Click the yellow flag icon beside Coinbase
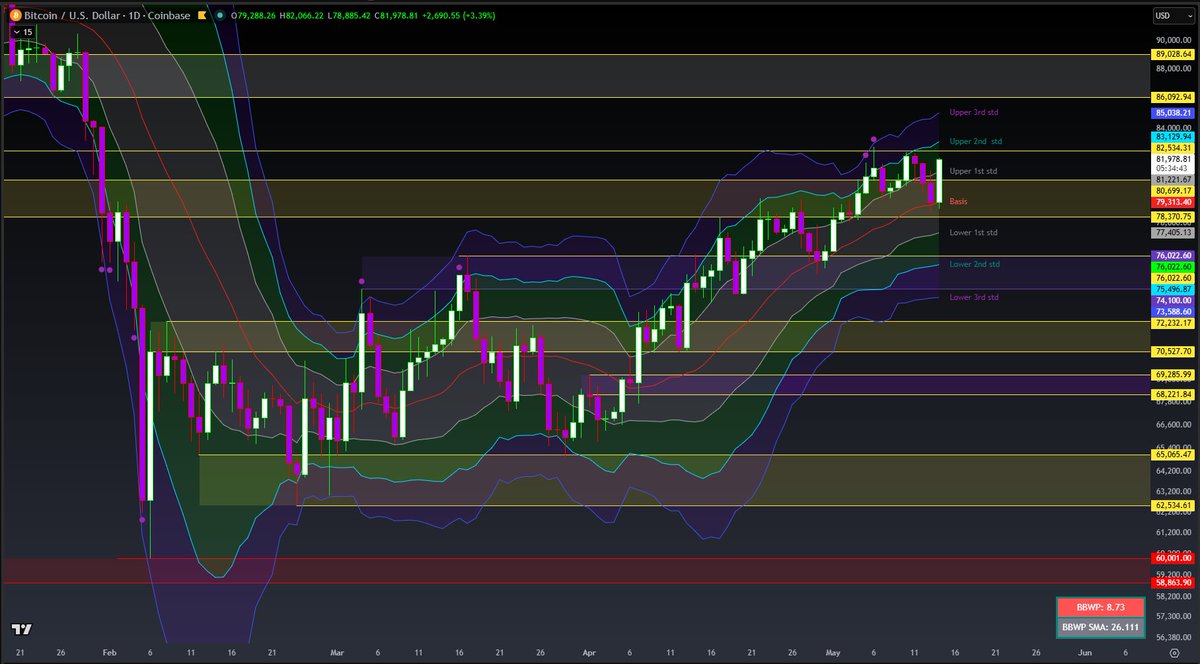 (201, 15)
